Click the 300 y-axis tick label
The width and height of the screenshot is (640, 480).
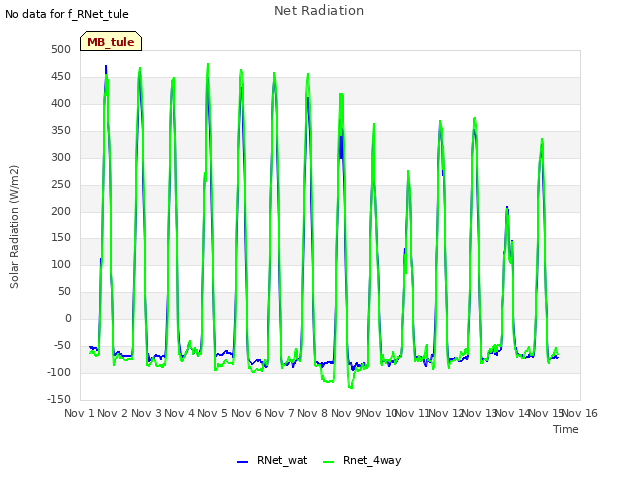click(61, 157)
